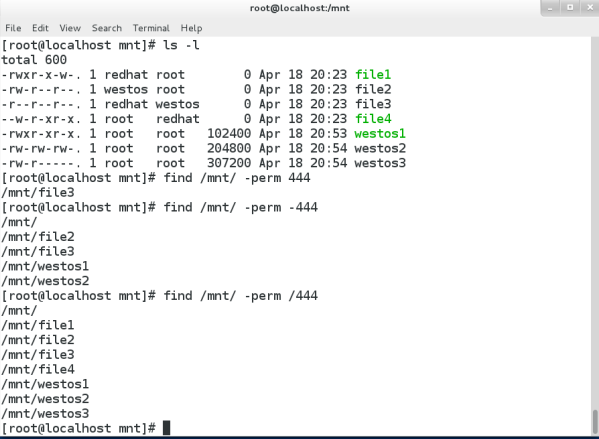Click the 'find /mnt/ -perm 444' command

(237, 178)
